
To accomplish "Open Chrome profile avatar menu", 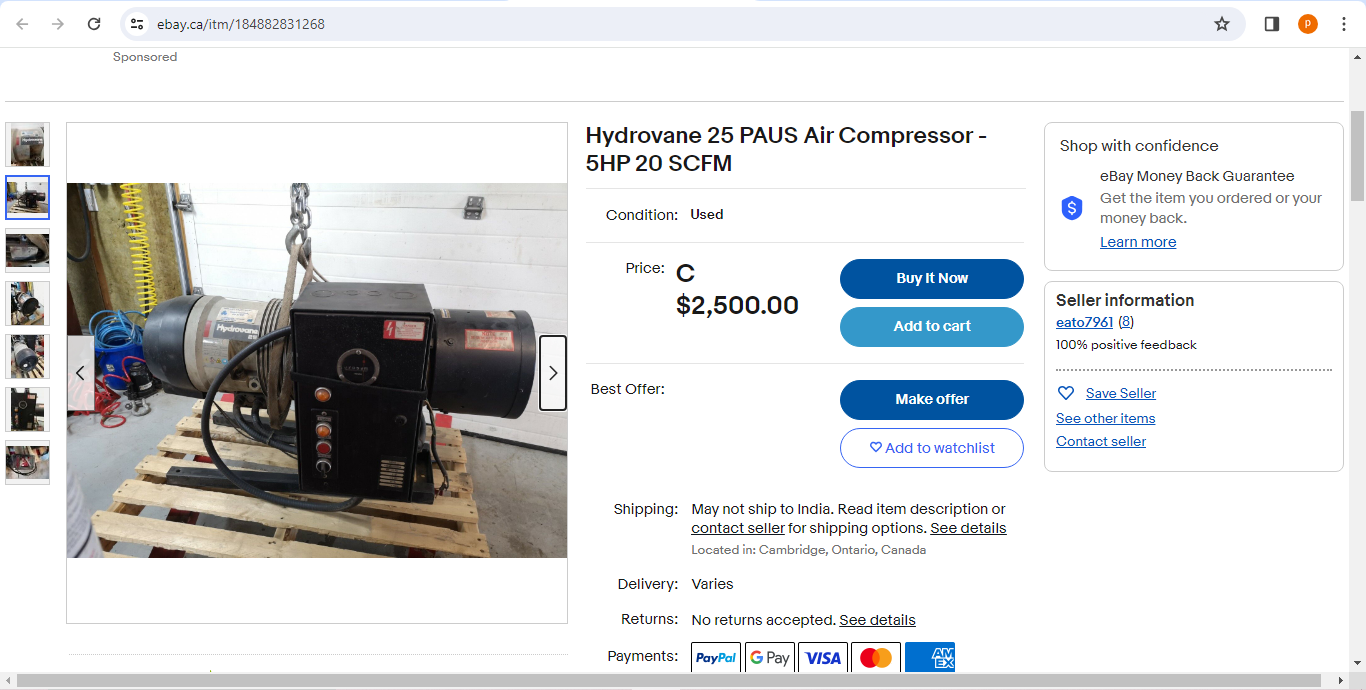I will [1308, 24].
